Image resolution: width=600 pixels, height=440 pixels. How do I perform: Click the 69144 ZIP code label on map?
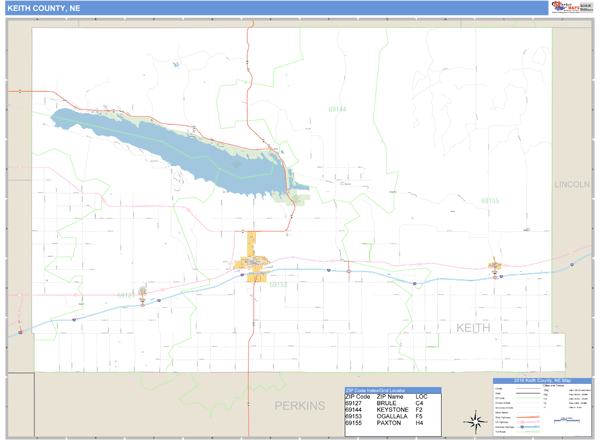pyautogui.click(x=337, y=109)
